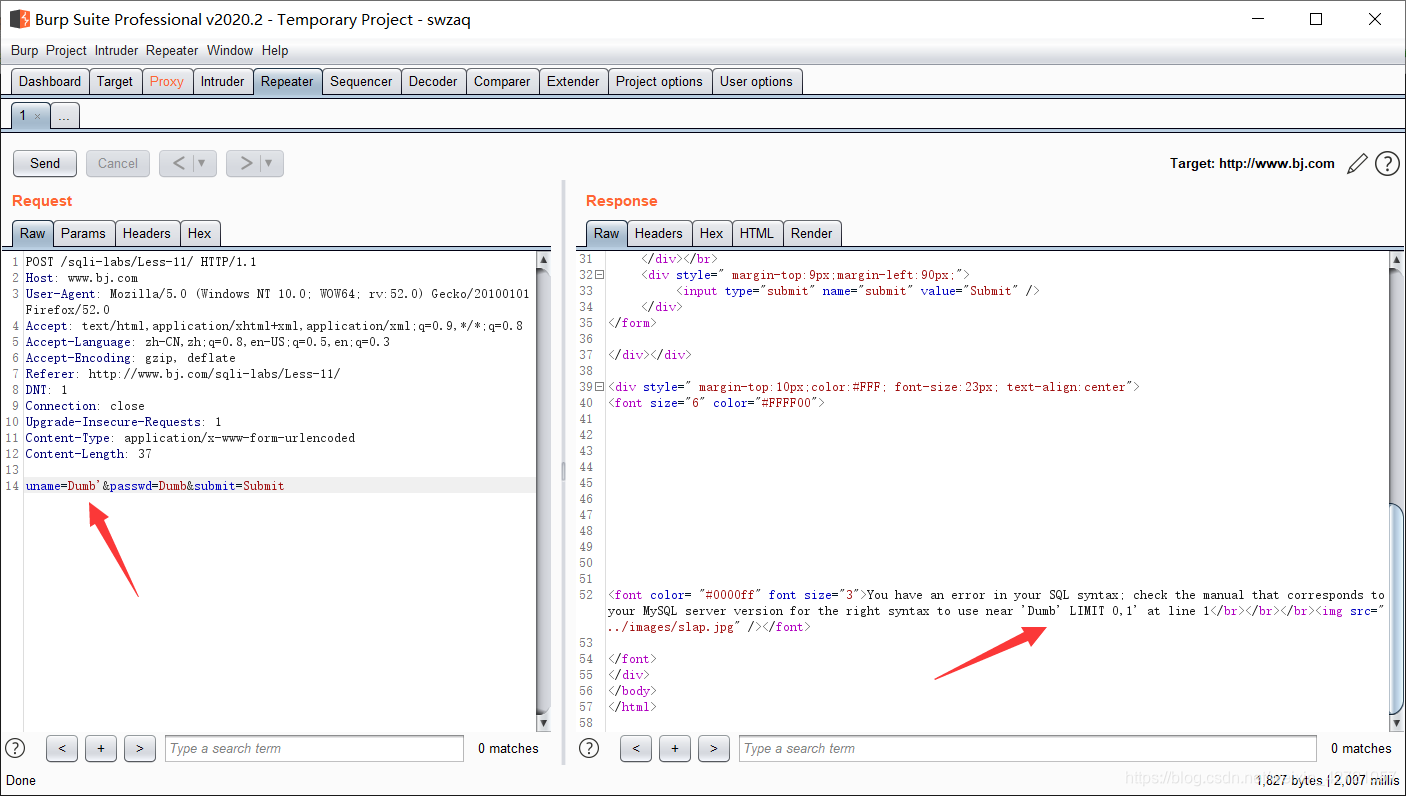
Task: Select the Request Hex tab
Action: 200,233
